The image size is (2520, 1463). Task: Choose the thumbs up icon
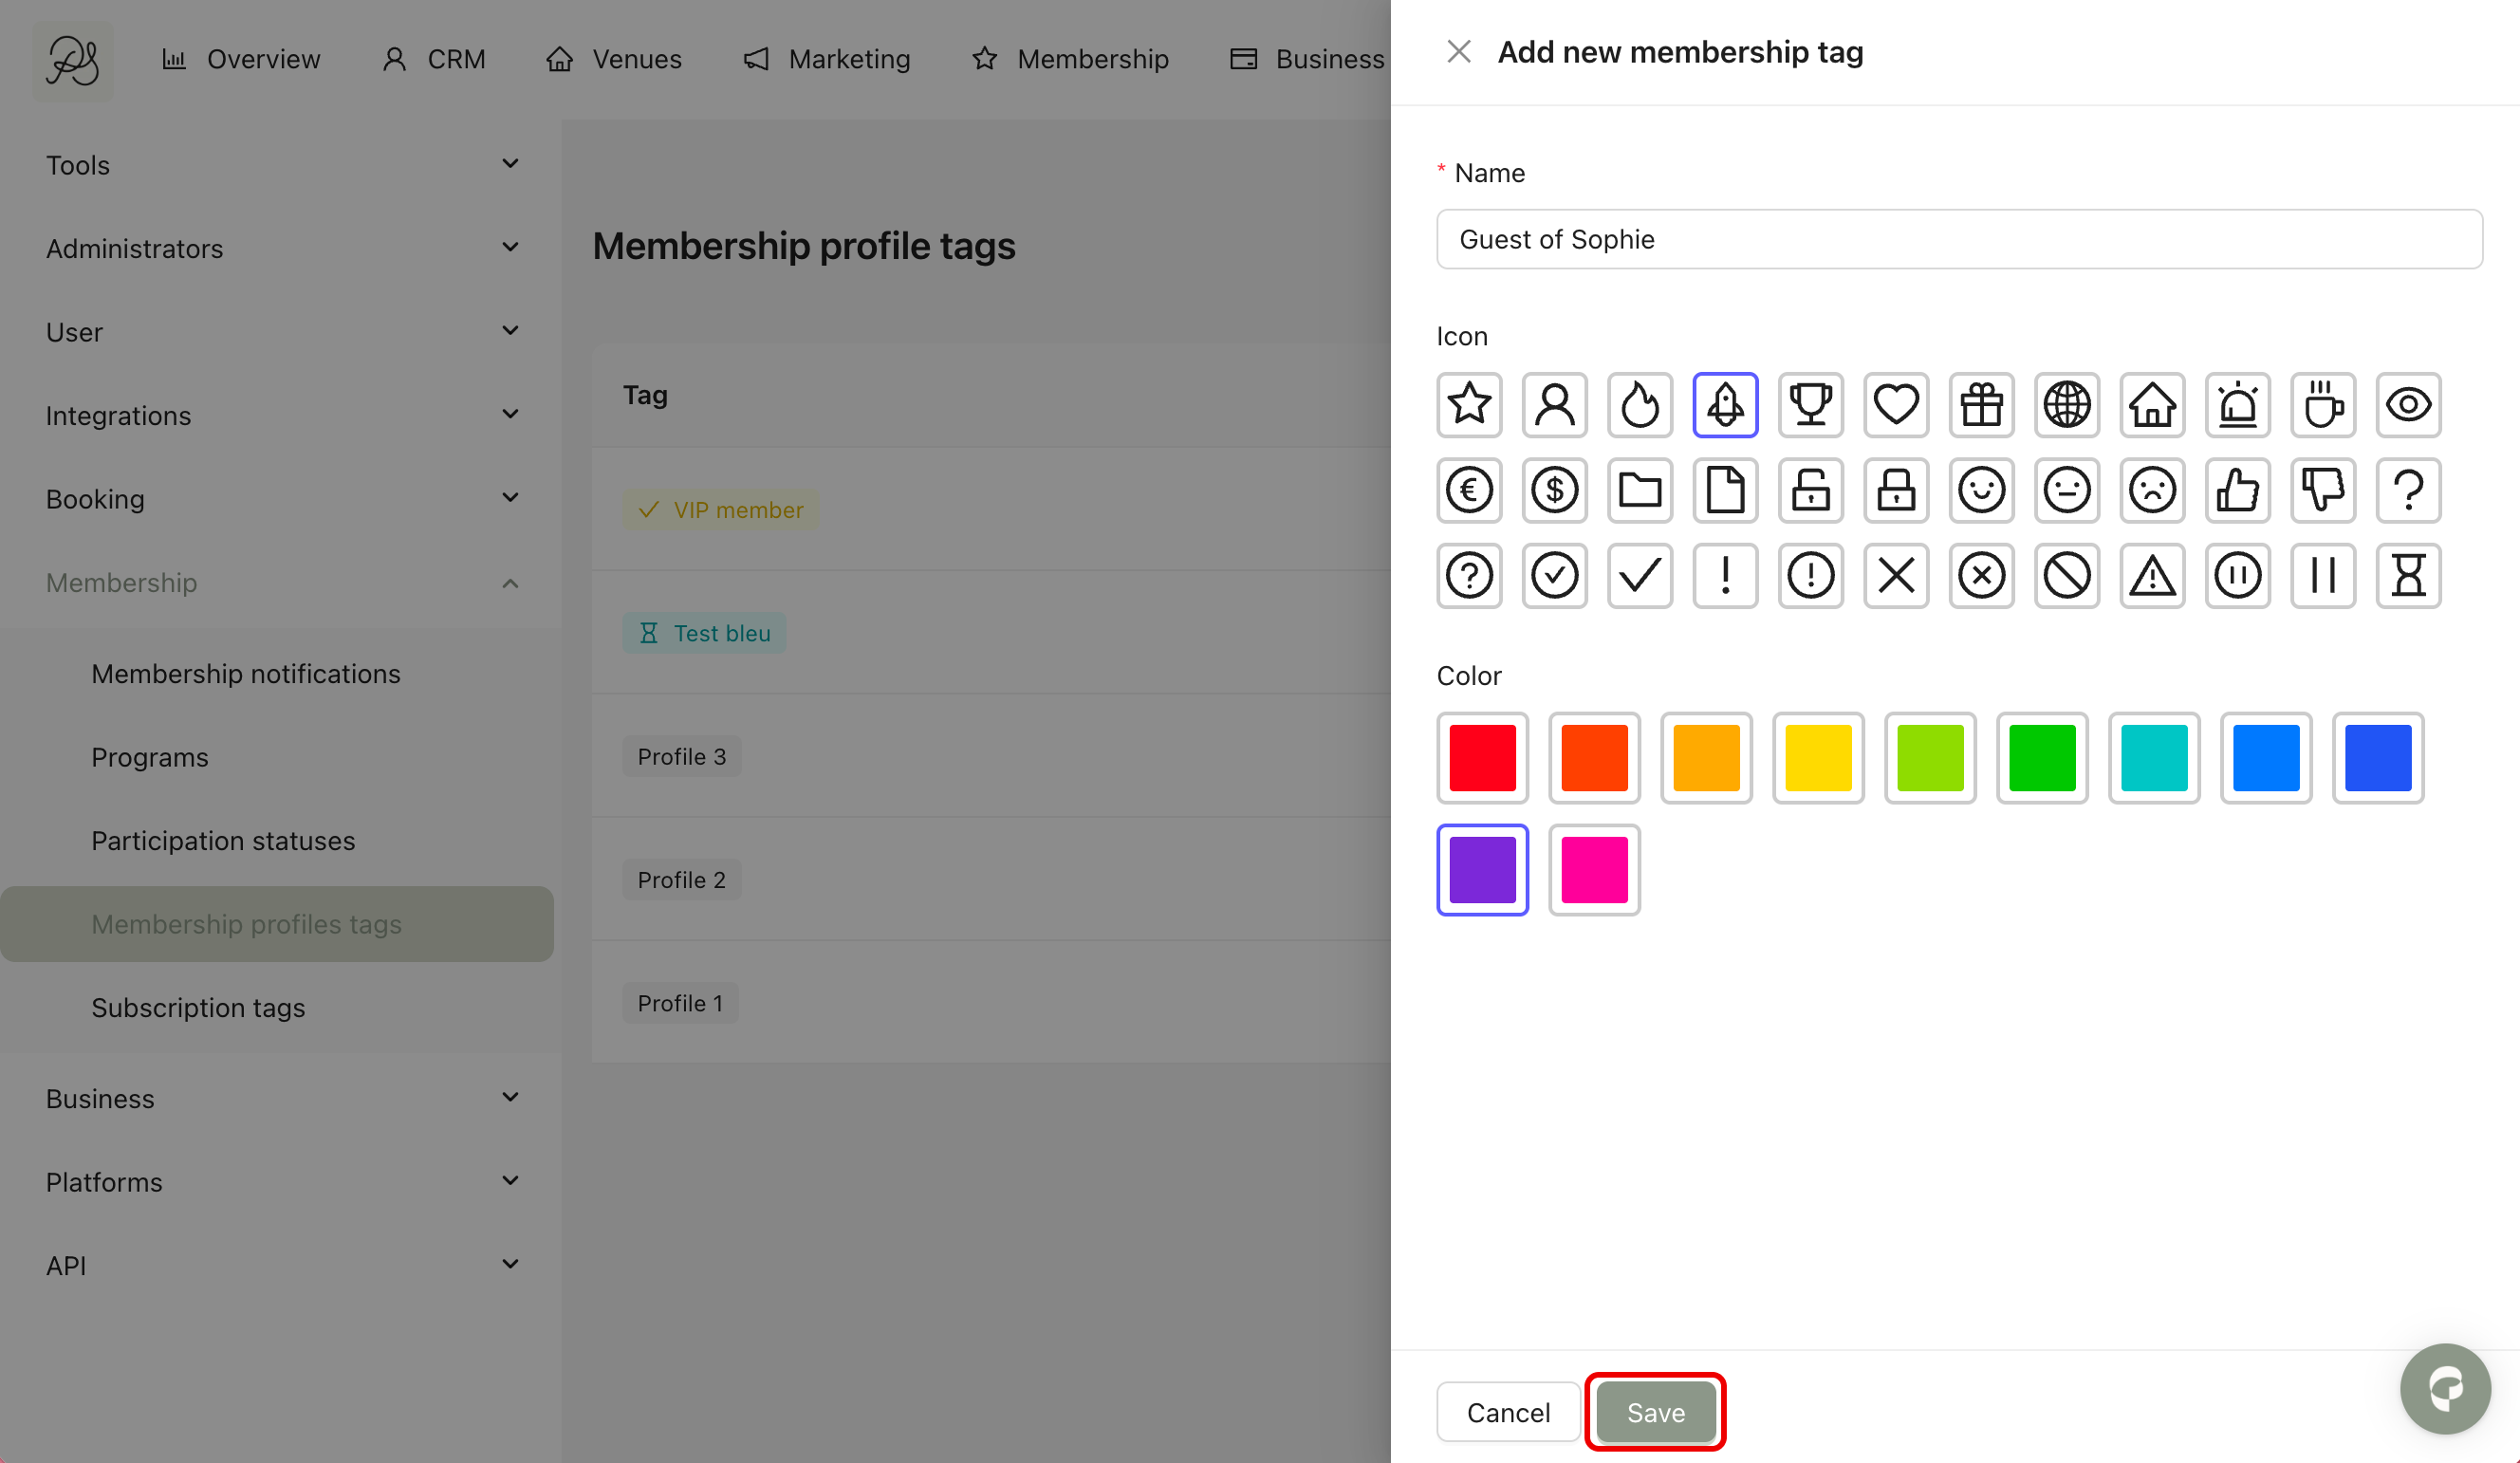pyautogui.click(x=2237, y=490)
